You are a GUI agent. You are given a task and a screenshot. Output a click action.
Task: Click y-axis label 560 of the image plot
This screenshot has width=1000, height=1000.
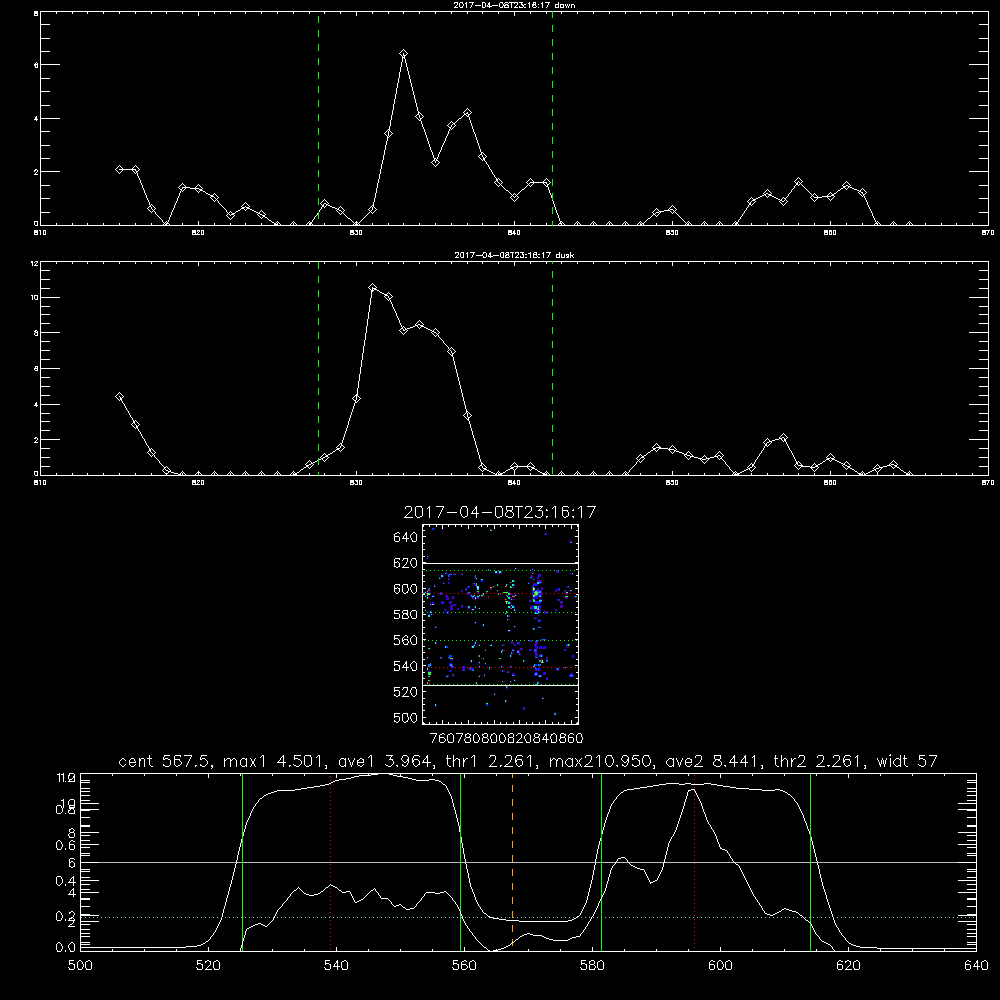[x=406, y=640]
